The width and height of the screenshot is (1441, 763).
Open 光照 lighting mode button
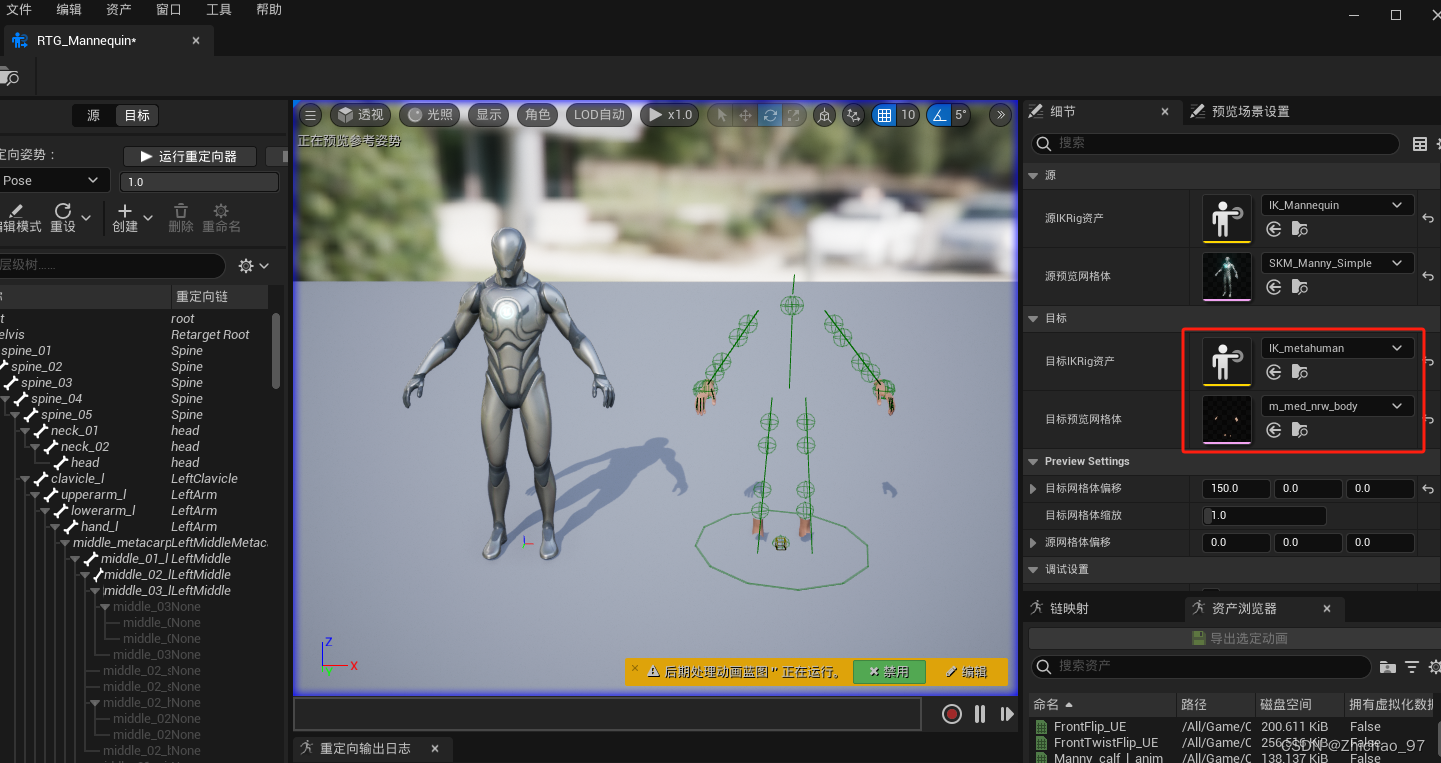(x=429, y=115)
